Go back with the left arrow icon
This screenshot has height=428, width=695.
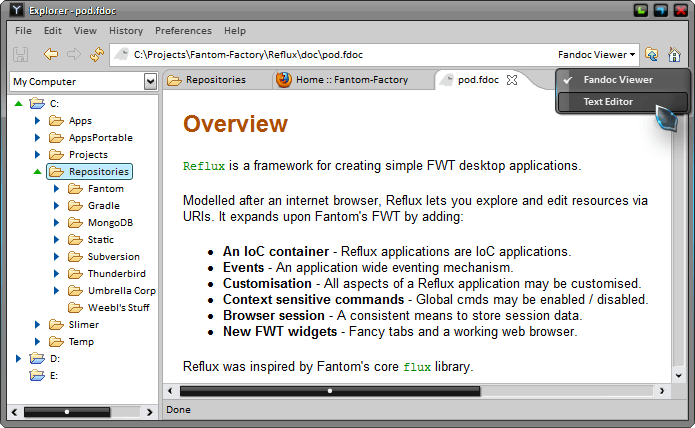pyautogui.click(x=50, y=54)
